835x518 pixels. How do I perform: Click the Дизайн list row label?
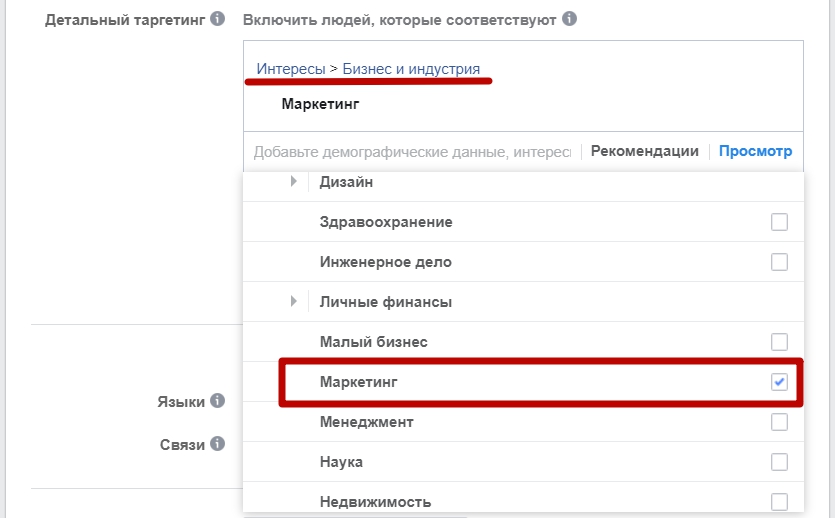tap(346, 182)
